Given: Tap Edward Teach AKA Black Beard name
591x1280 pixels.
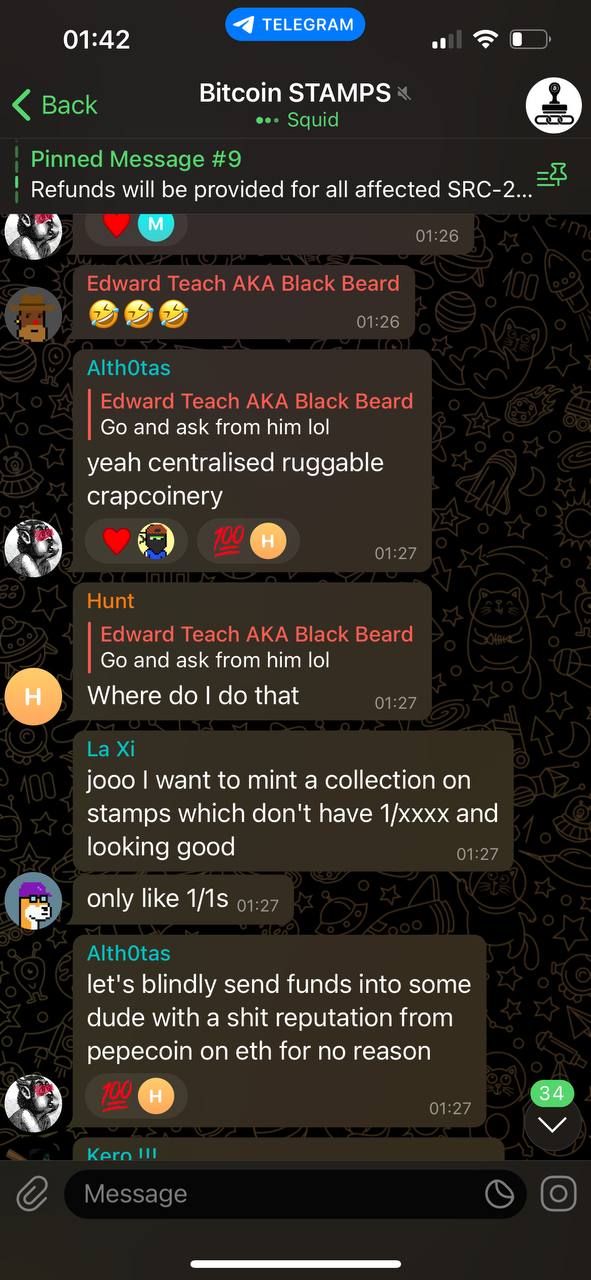Looking at the screenshot, I should pos(243,283).
